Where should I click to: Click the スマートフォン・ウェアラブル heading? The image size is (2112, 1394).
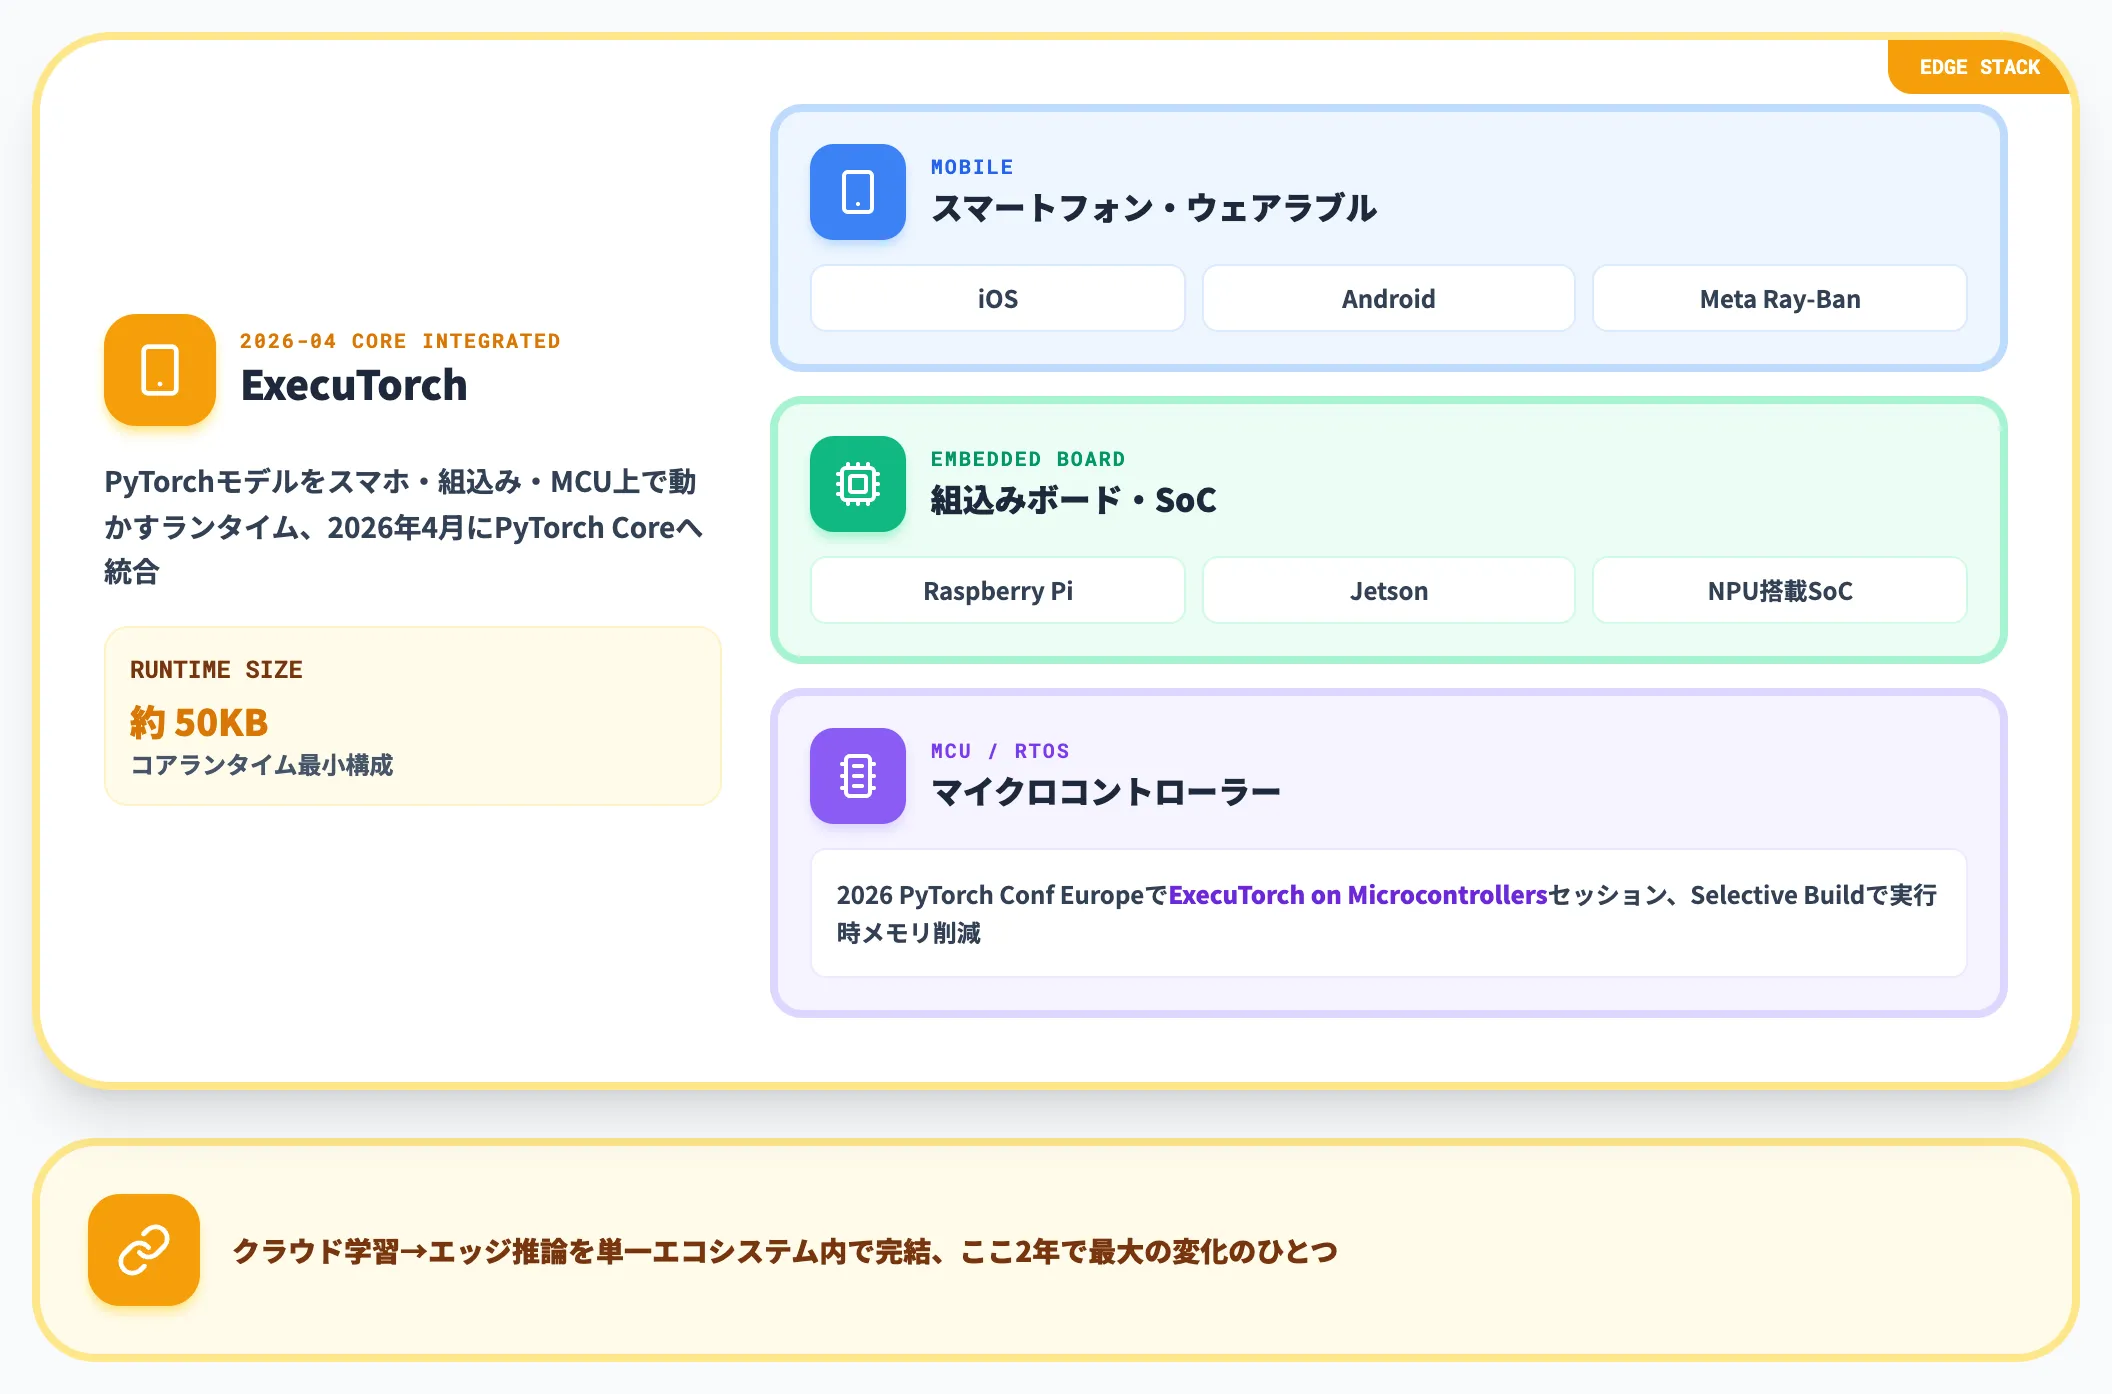1154,208
